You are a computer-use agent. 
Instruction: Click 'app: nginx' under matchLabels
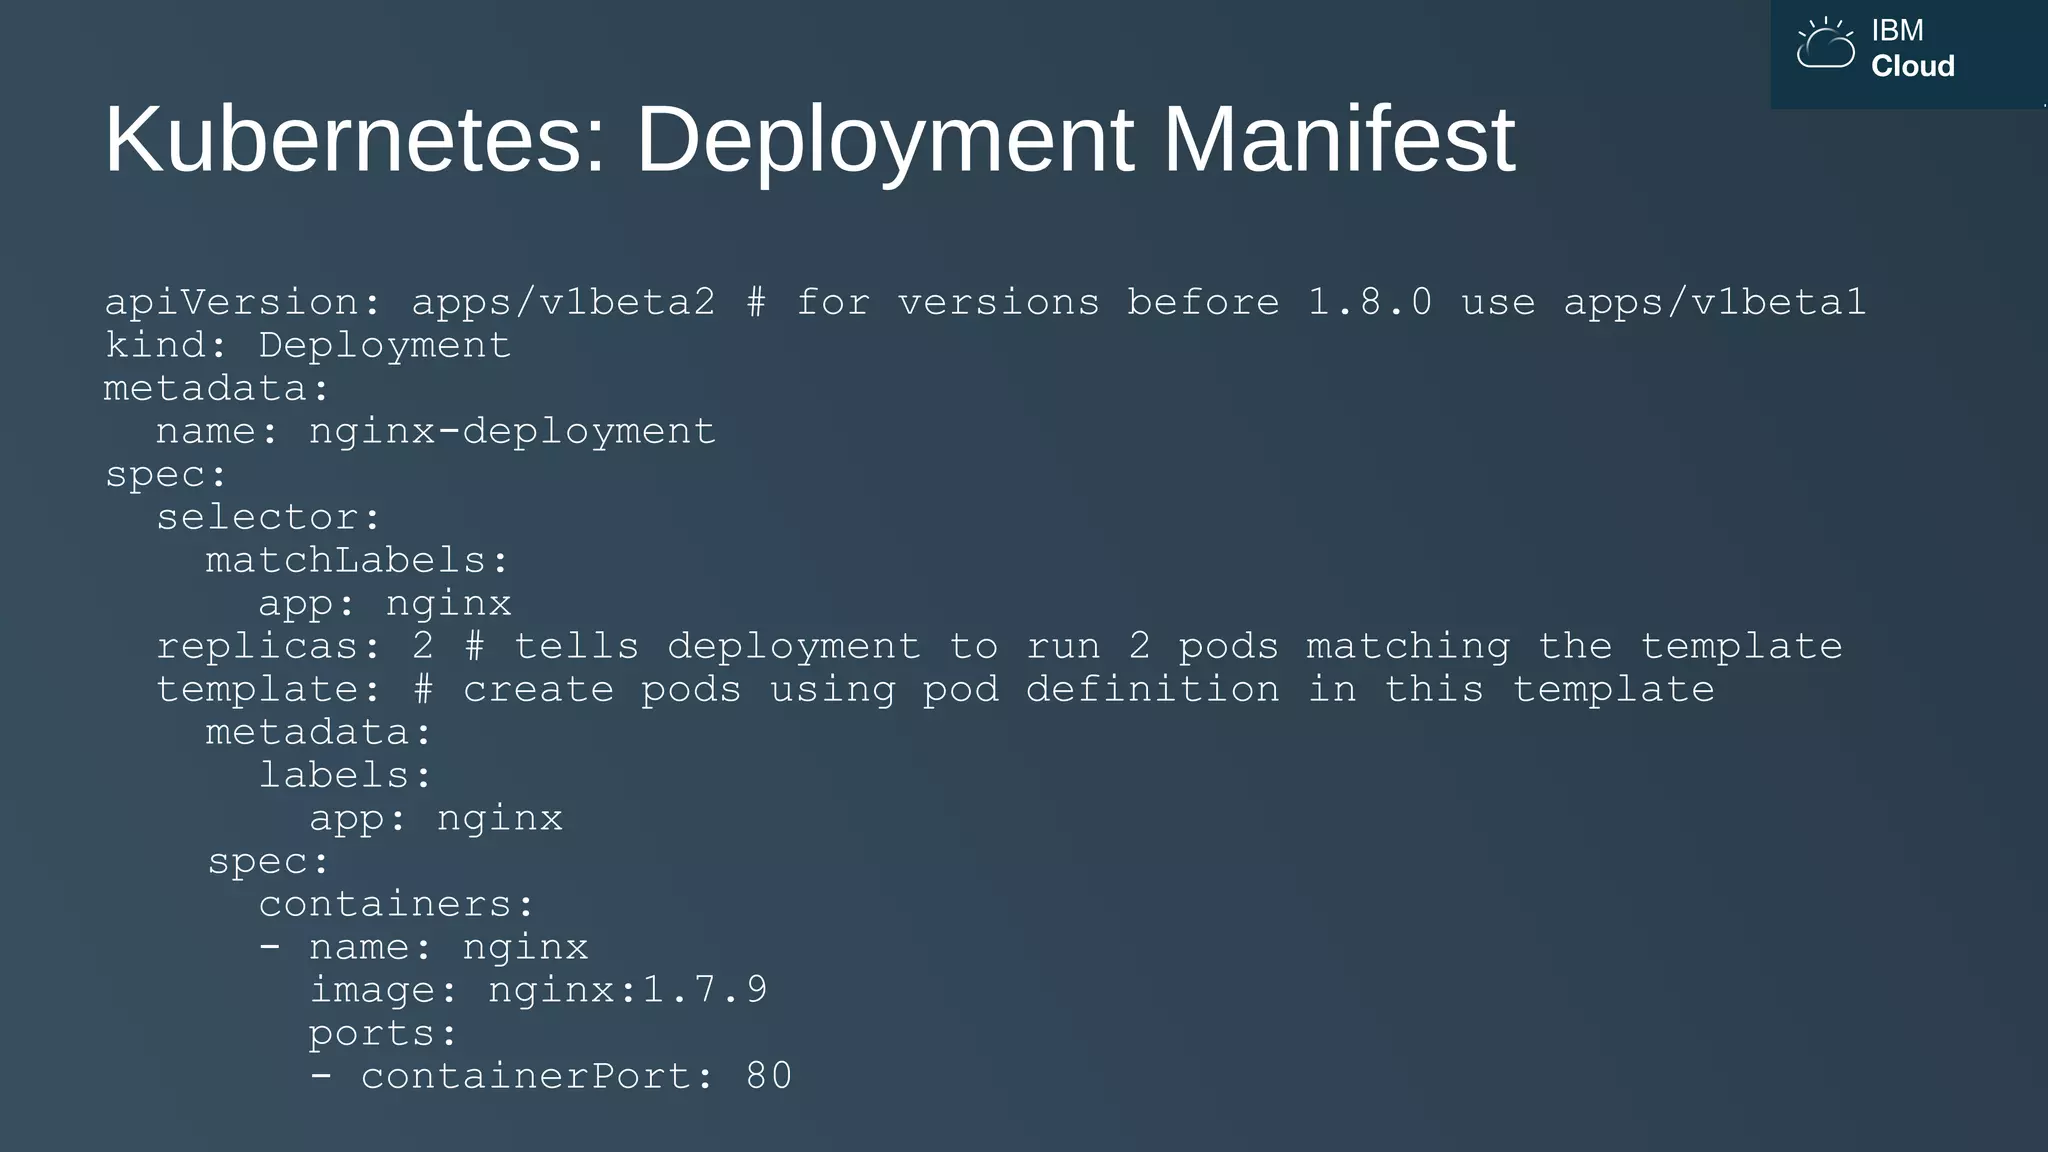[x=385, y=603]
